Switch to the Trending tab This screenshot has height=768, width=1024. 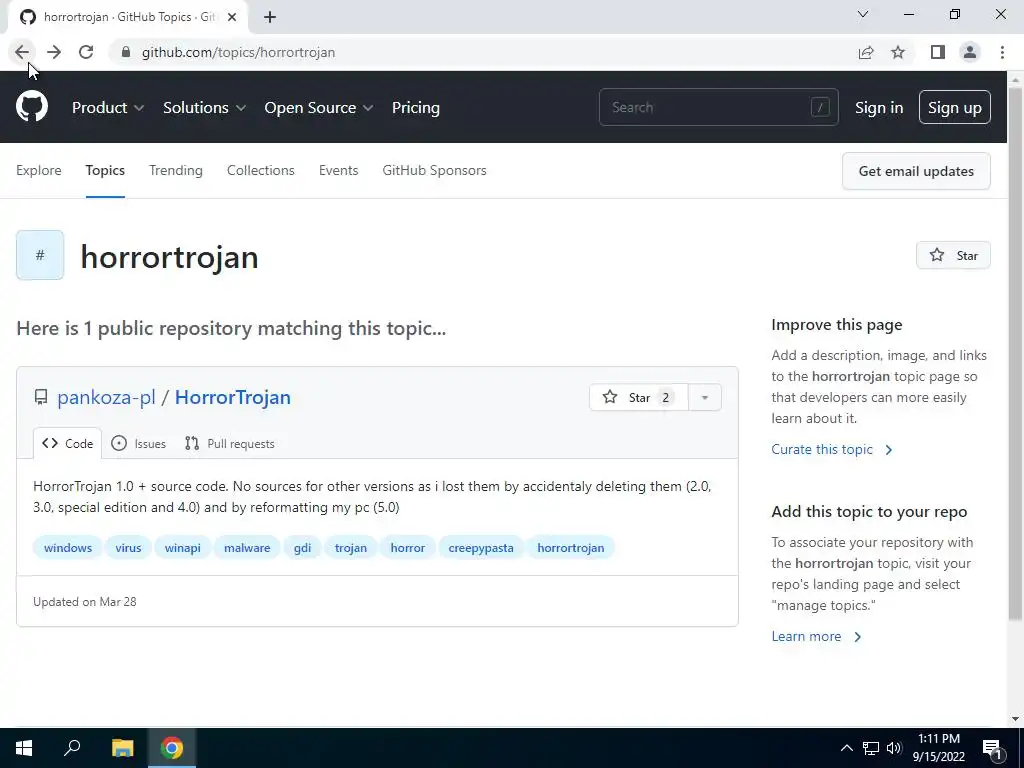pos(176,170)
